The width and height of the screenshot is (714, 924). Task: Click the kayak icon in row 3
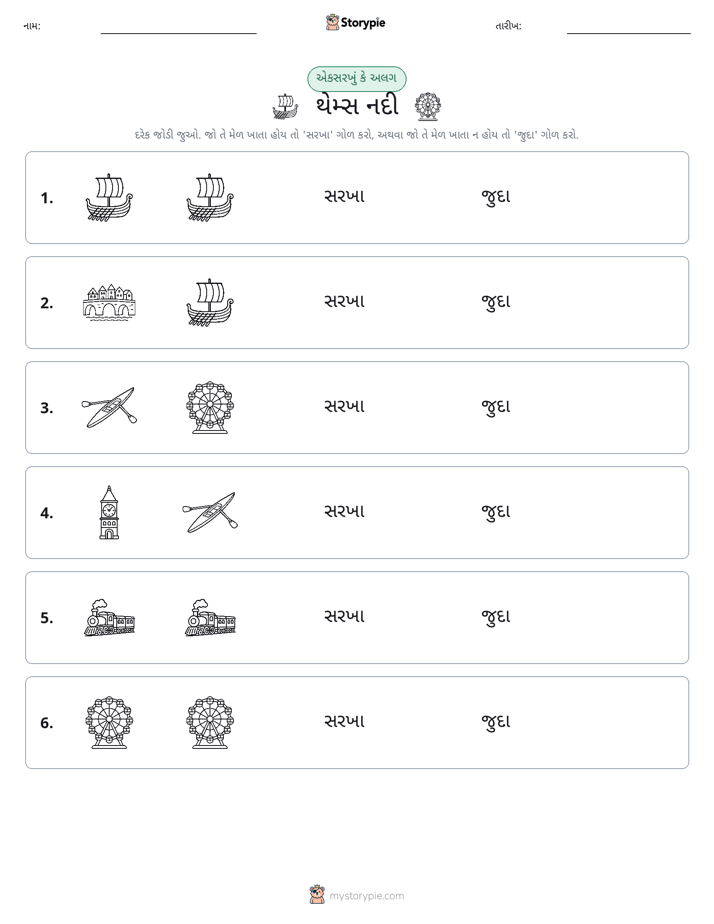click(x=109, y=407)
